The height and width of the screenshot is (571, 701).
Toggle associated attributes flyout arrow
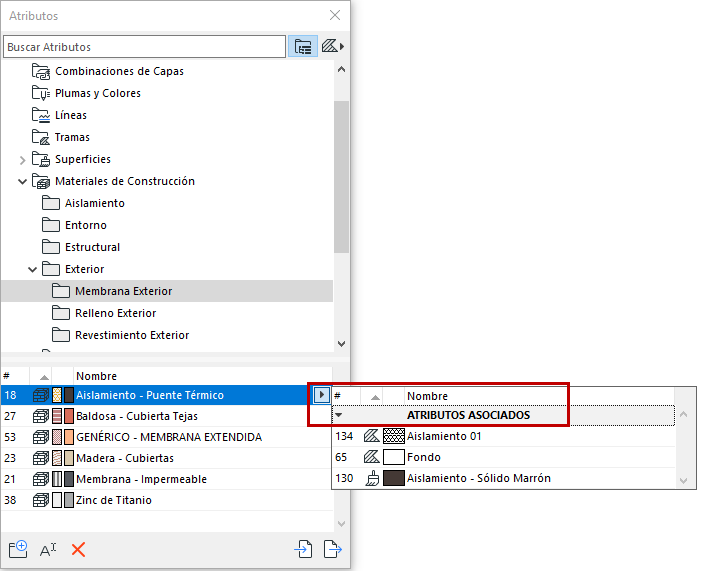click(x=321, y=395)
